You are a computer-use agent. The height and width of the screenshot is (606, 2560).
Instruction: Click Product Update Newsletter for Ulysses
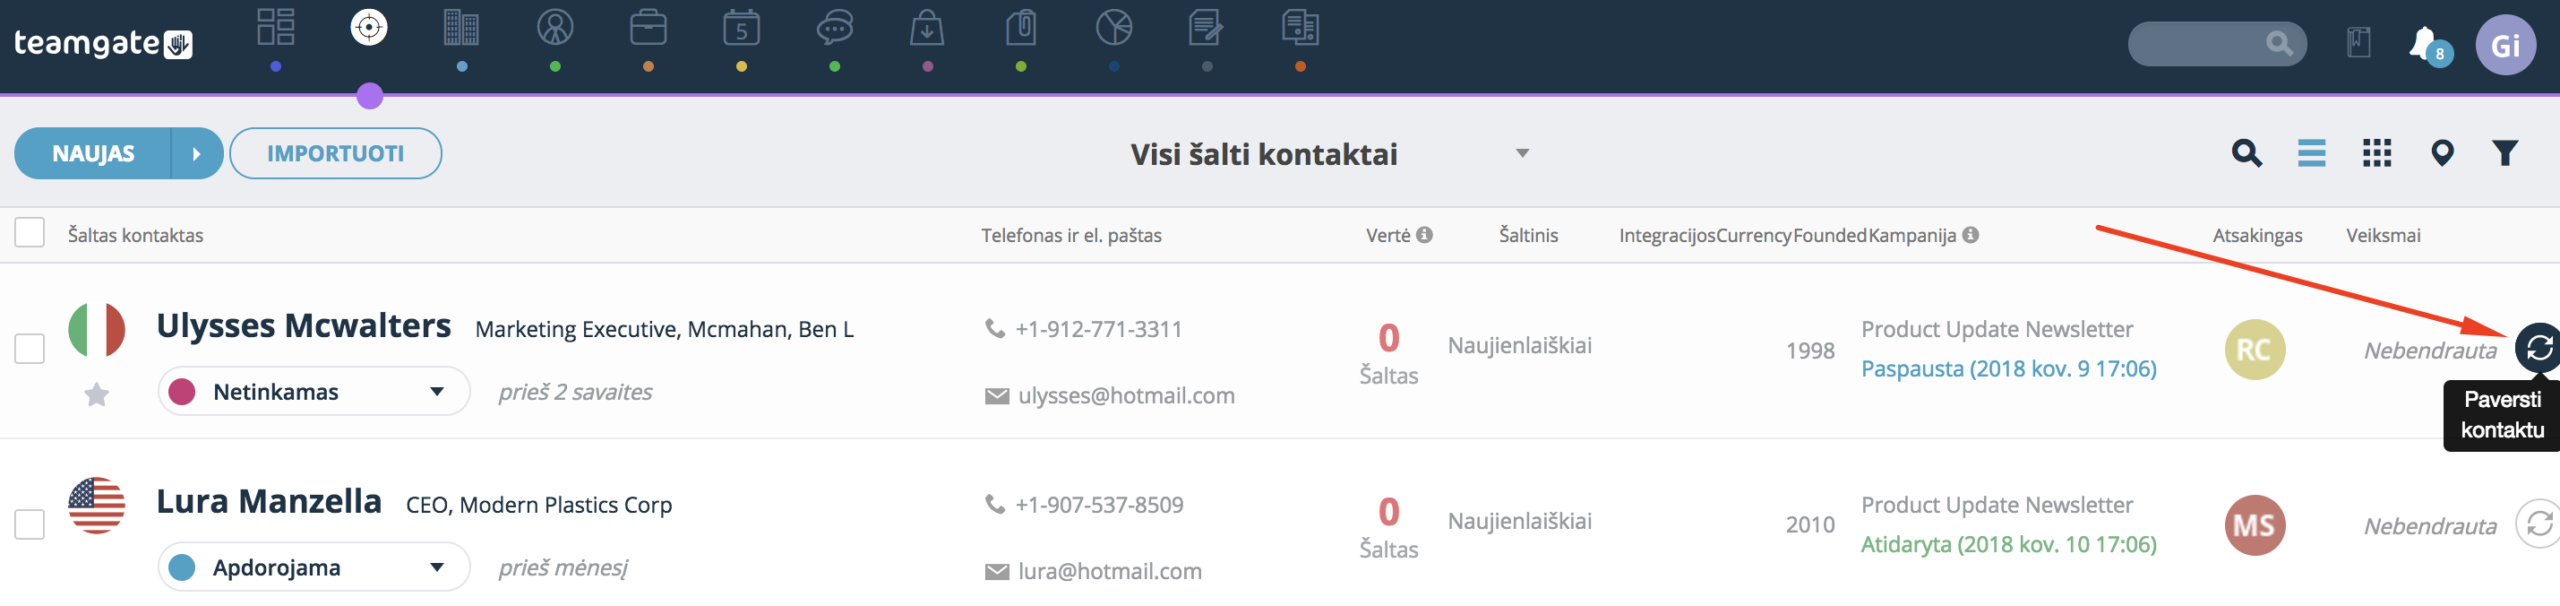1997,329
